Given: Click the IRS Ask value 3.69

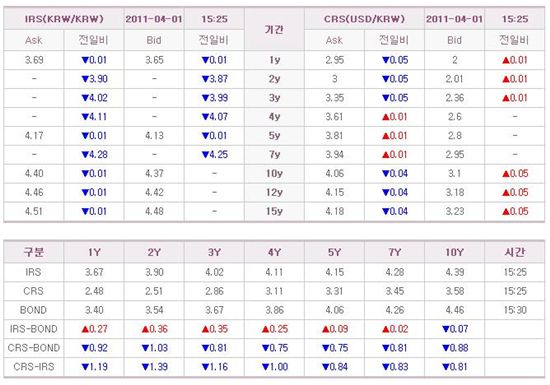Looking at the screenshot, I should tap(34, 60).
